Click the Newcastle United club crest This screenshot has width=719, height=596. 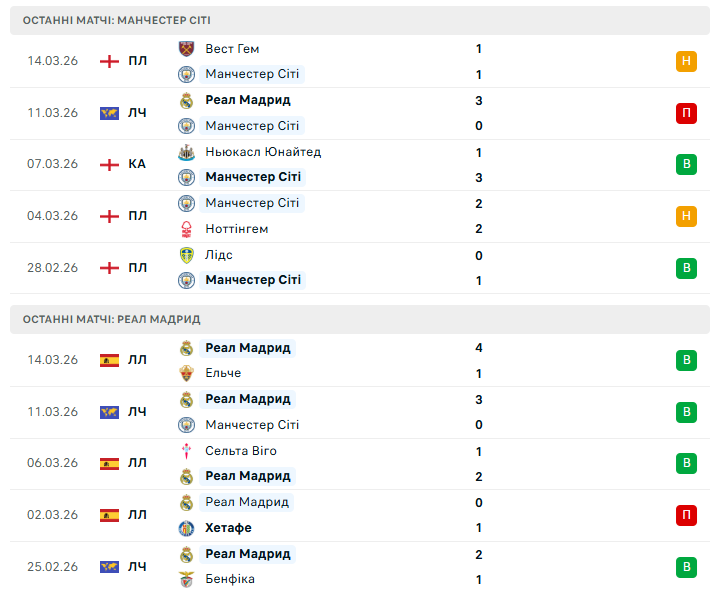coord(186,152)
